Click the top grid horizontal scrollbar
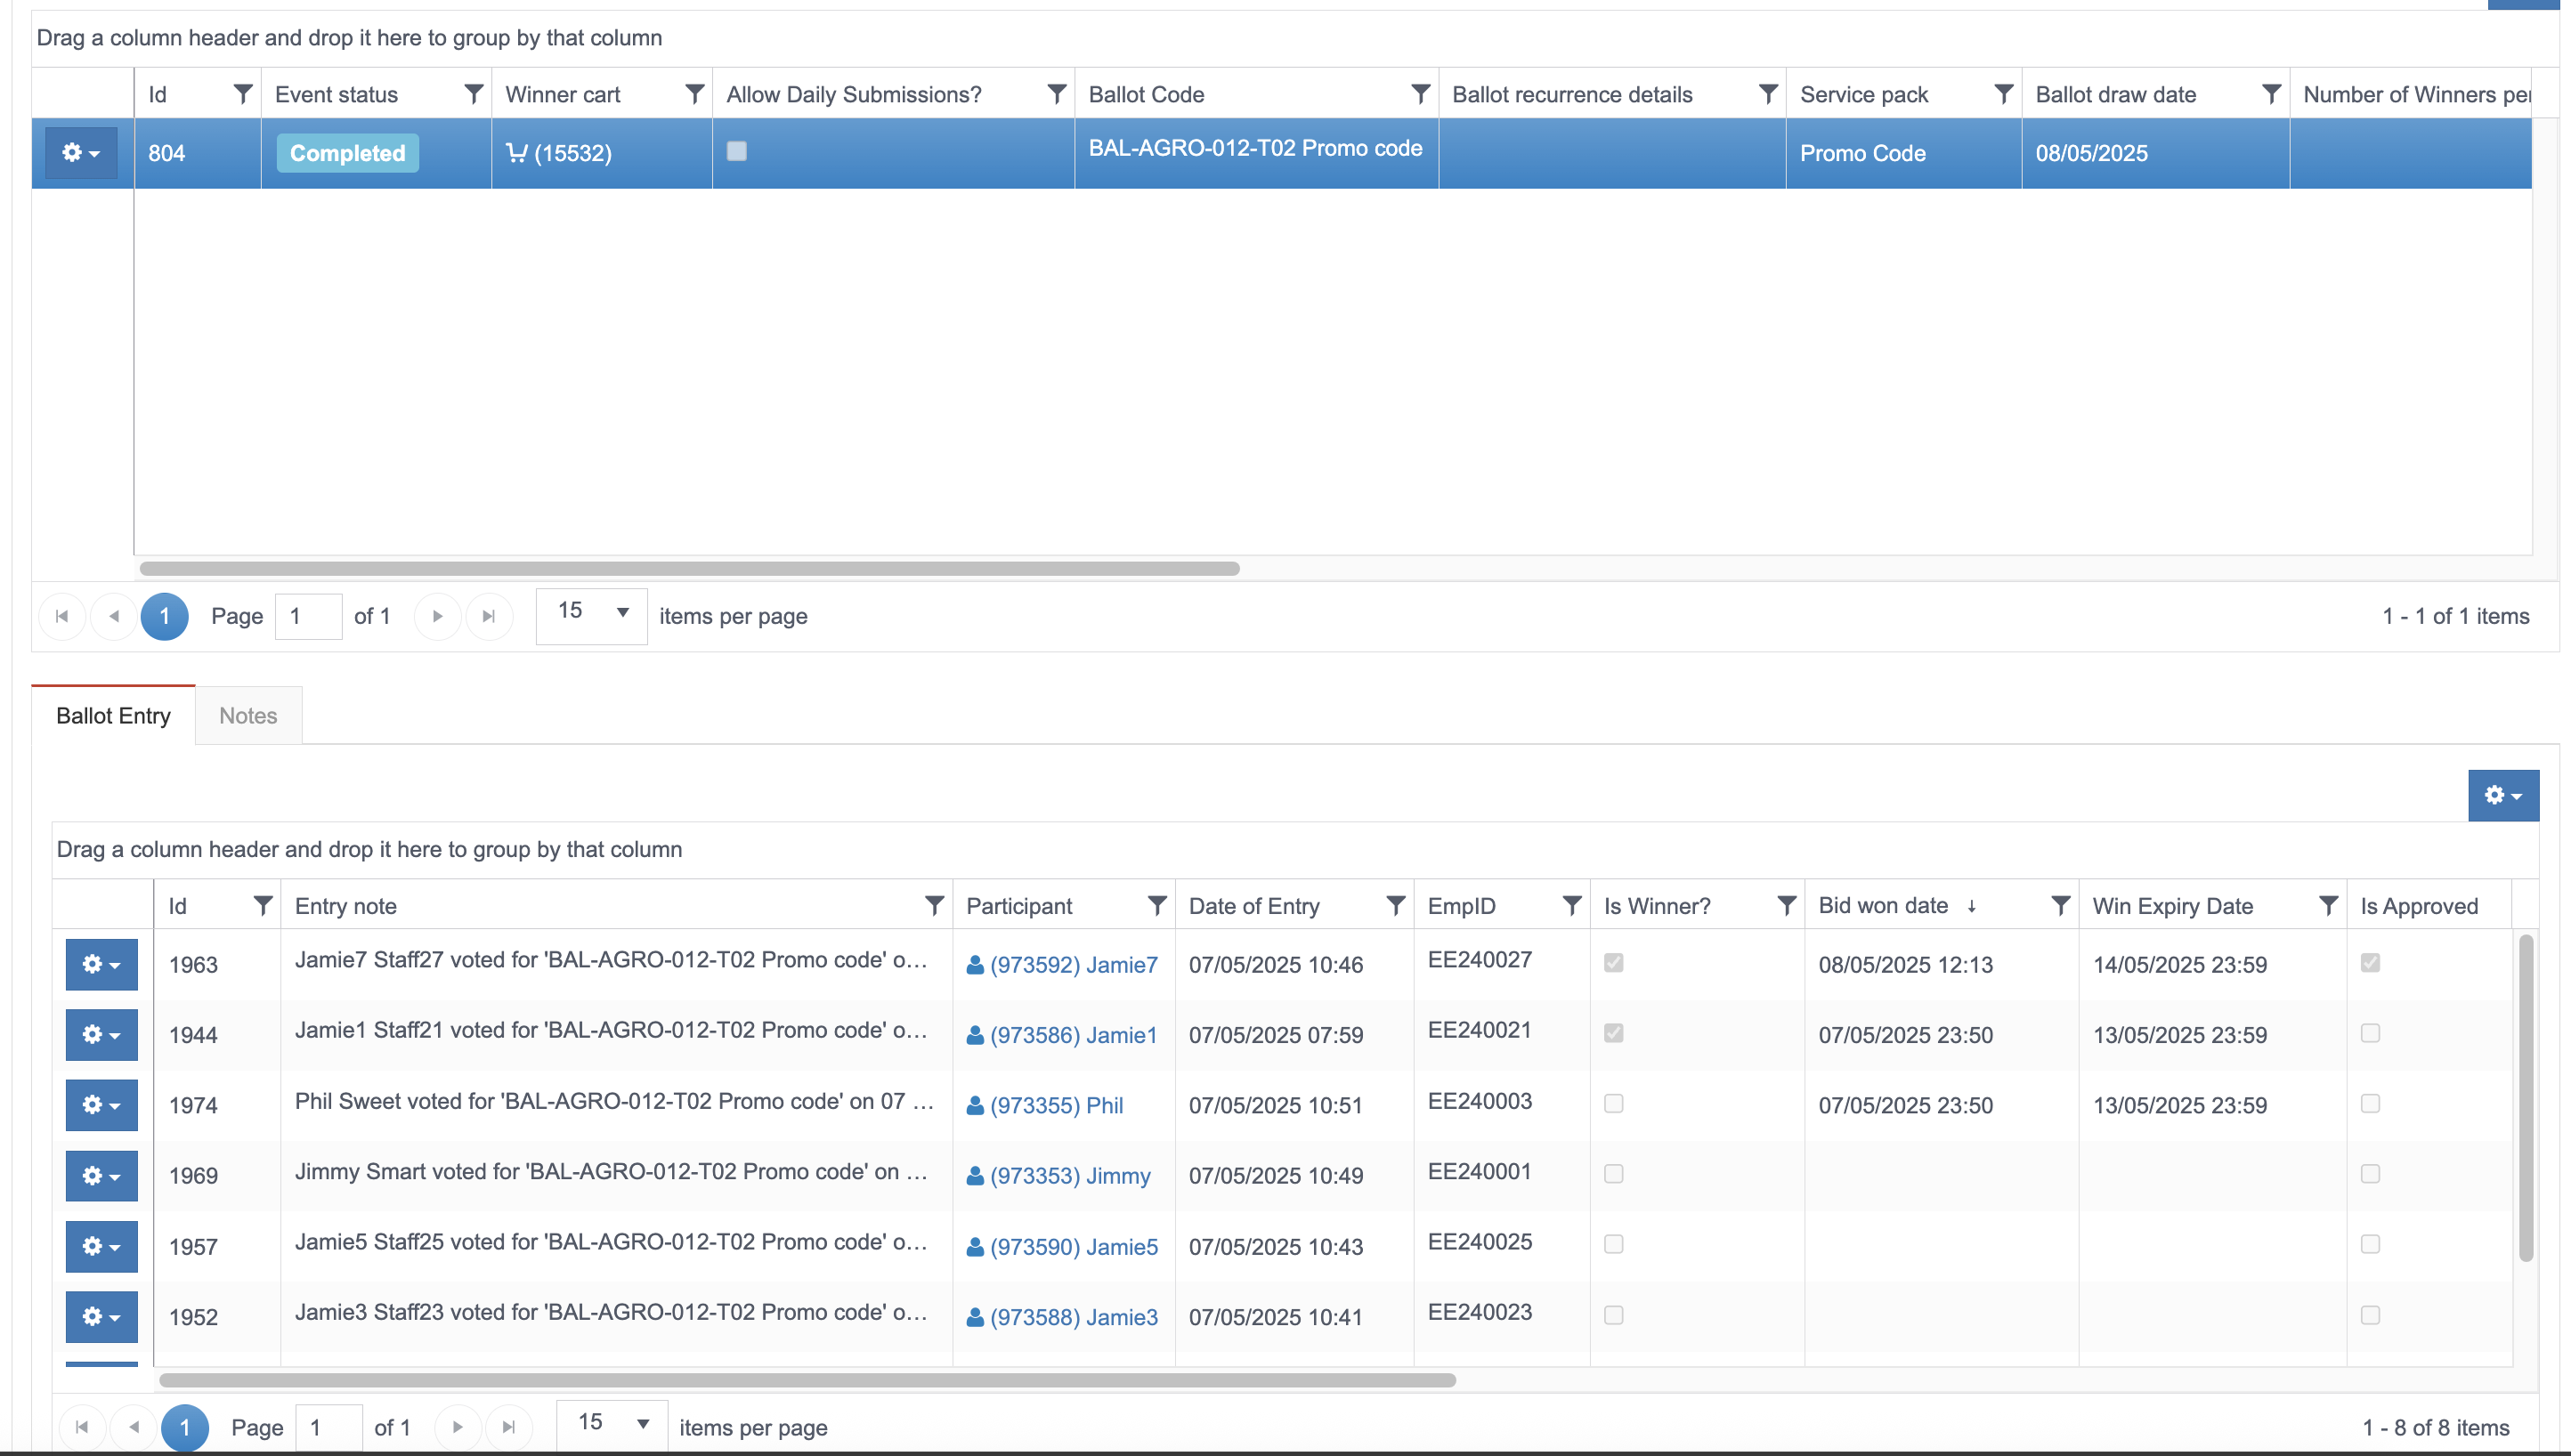 [689, 568]
